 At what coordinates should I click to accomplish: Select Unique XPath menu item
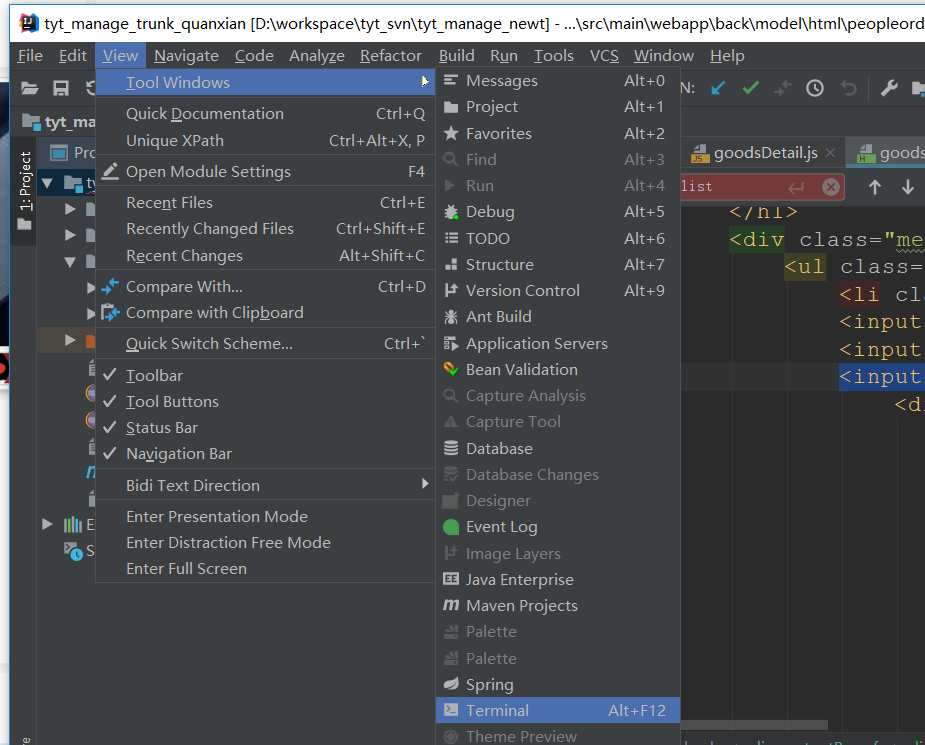tap(265, 140)
